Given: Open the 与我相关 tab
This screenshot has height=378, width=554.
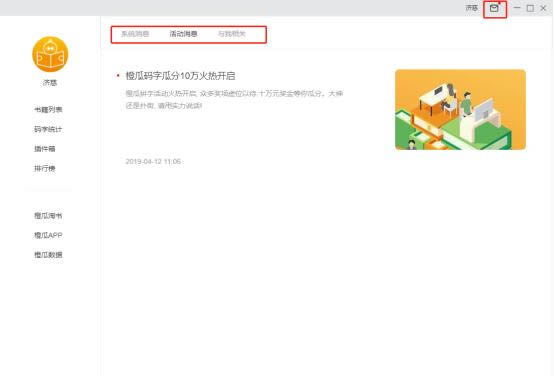Looking at the screenshot, I should tap(231, 34).
